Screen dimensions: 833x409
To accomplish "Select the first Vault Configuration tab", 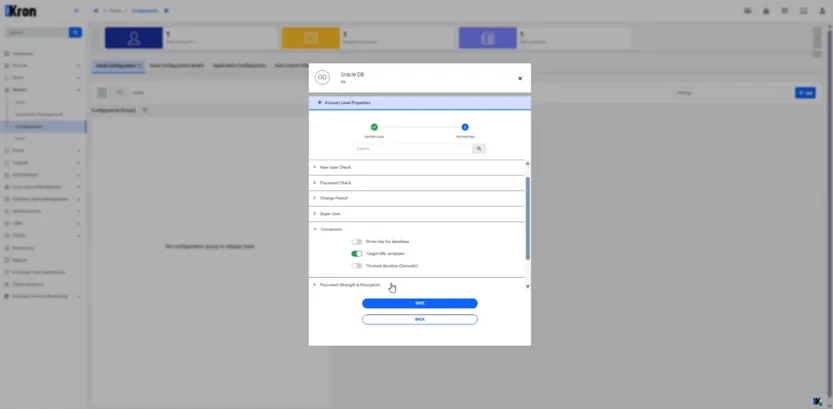I will [117, 65].
